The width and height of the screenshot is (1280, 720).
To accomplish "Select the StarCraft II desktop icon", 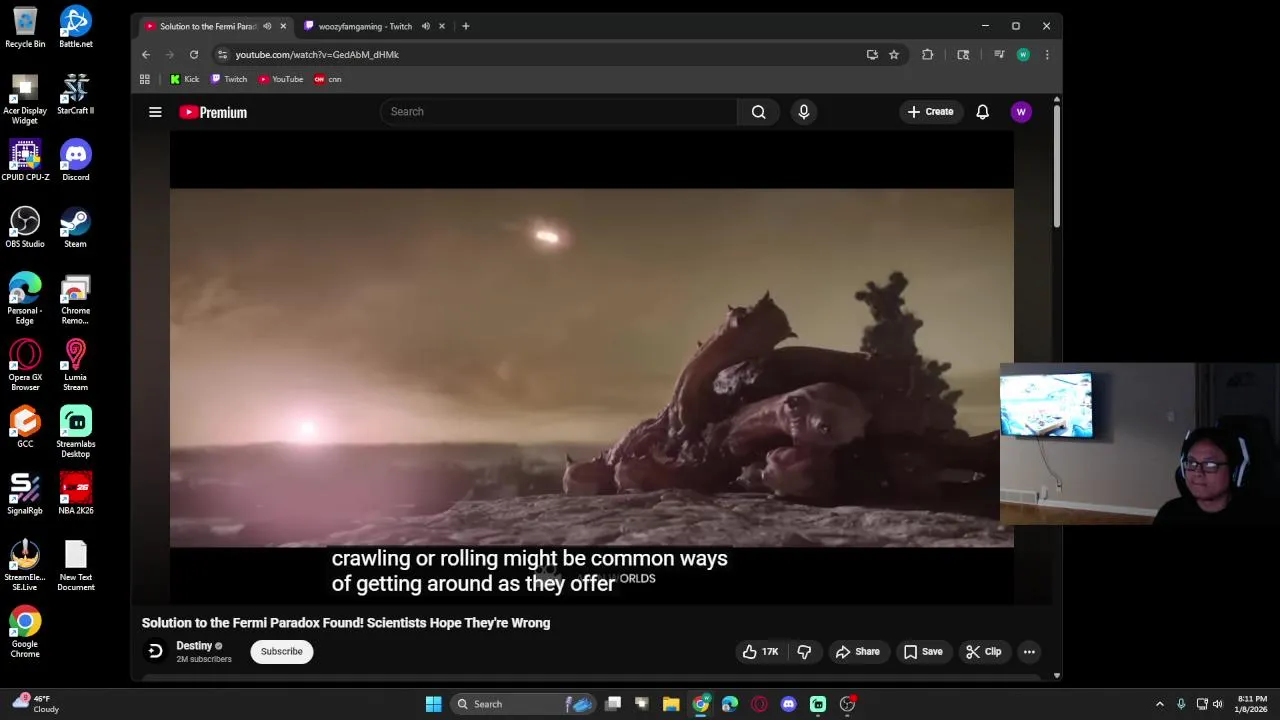I will coord(75,94).
